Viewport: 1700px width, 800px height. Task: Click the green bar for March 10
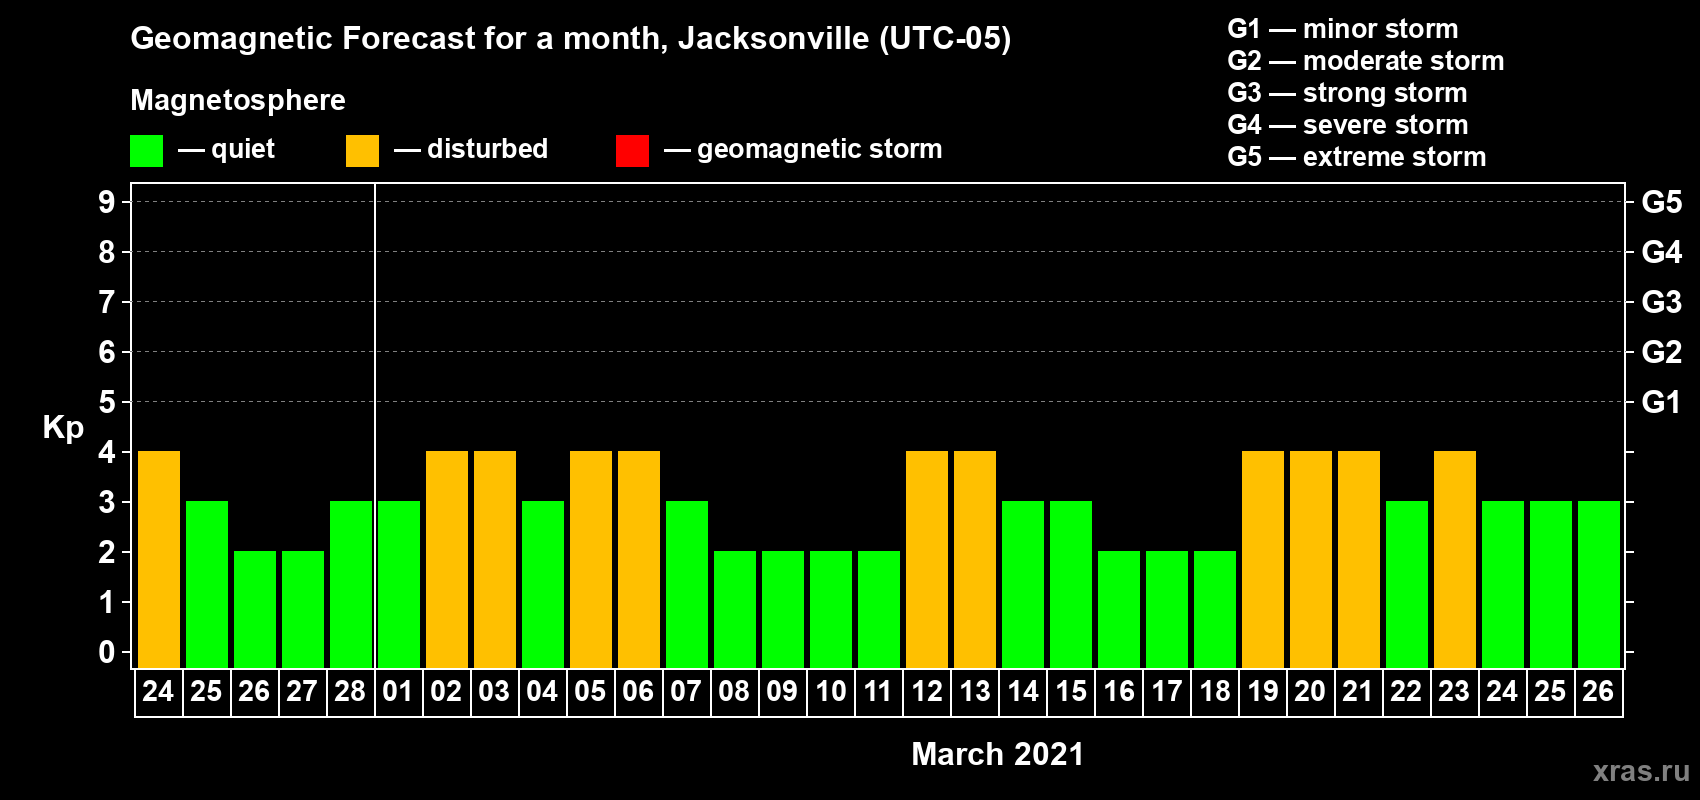click(831, 610)
